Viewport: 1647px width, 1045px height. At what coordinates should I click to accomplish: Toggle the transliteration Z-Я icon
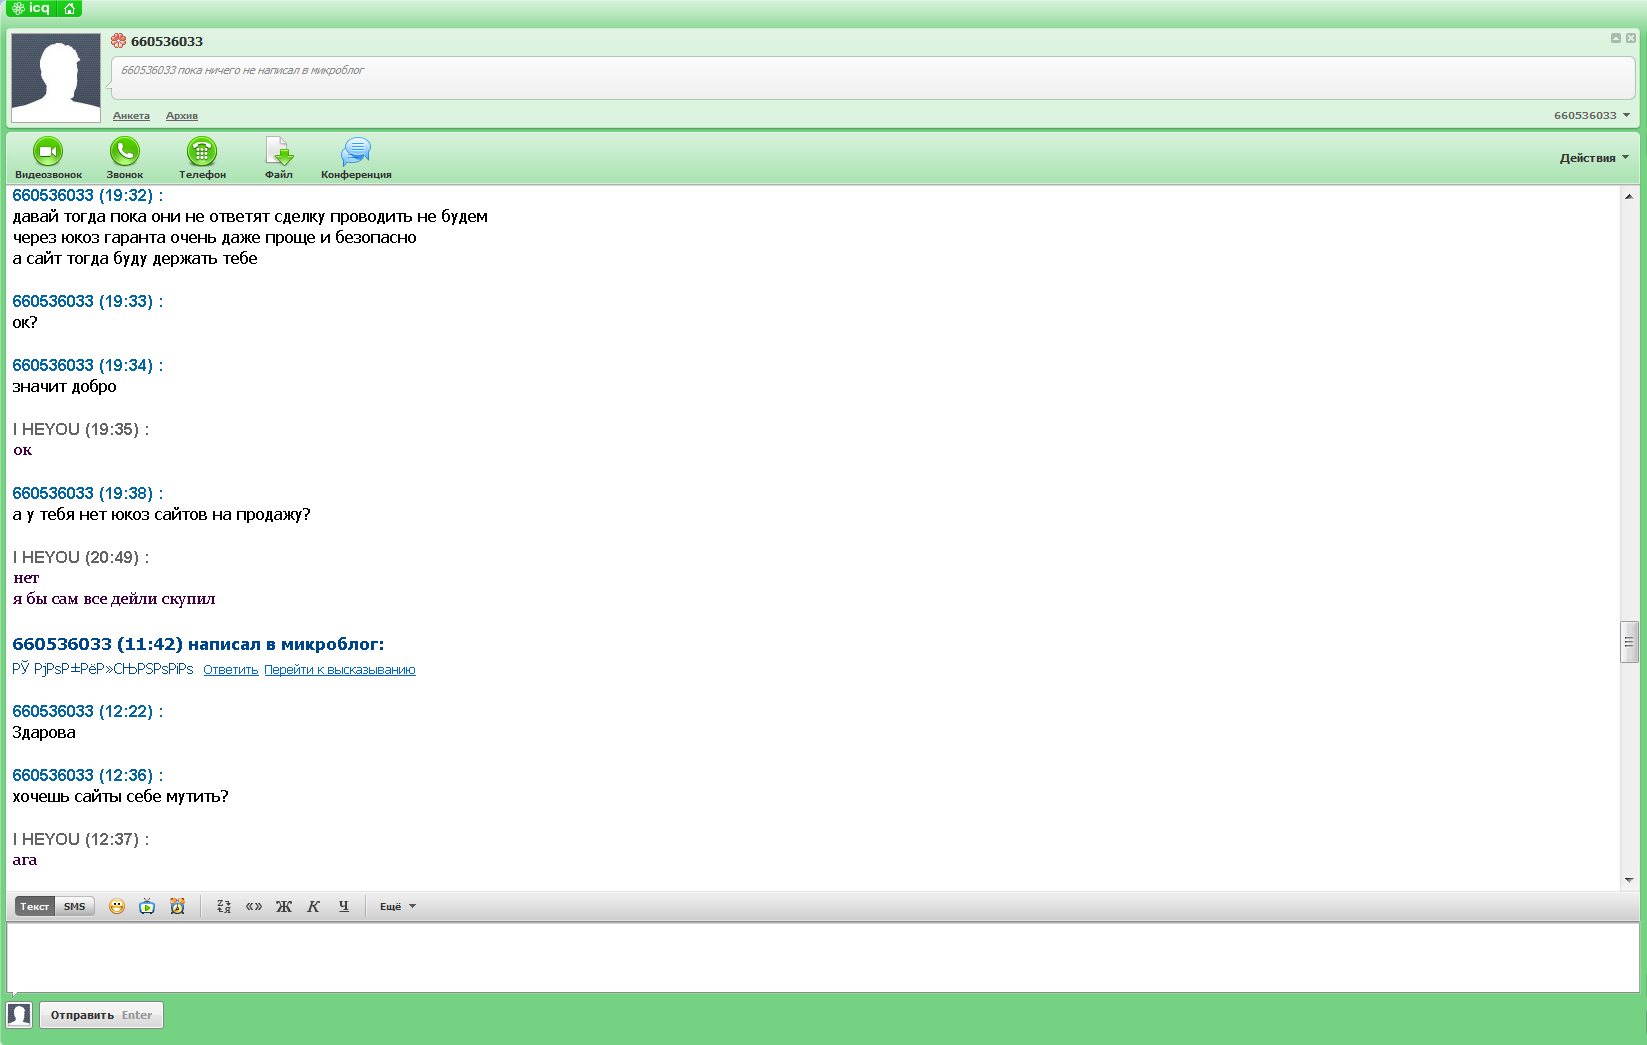point(224,907)
